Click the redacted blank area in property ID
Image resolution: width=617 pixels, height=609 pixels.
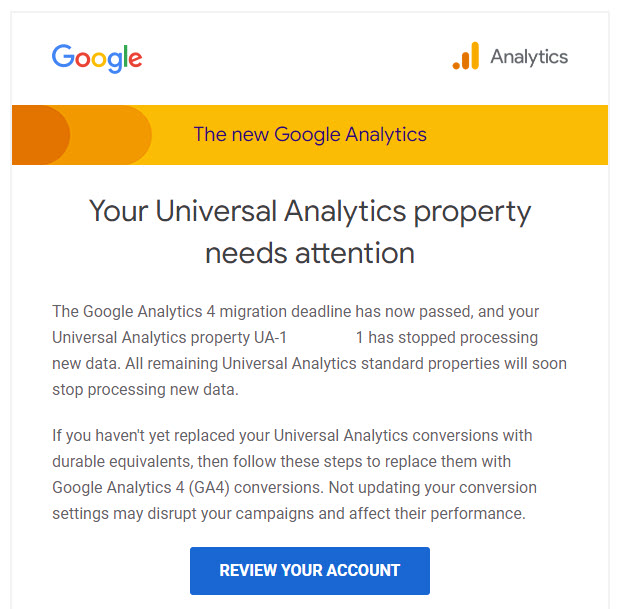[321, 338]
